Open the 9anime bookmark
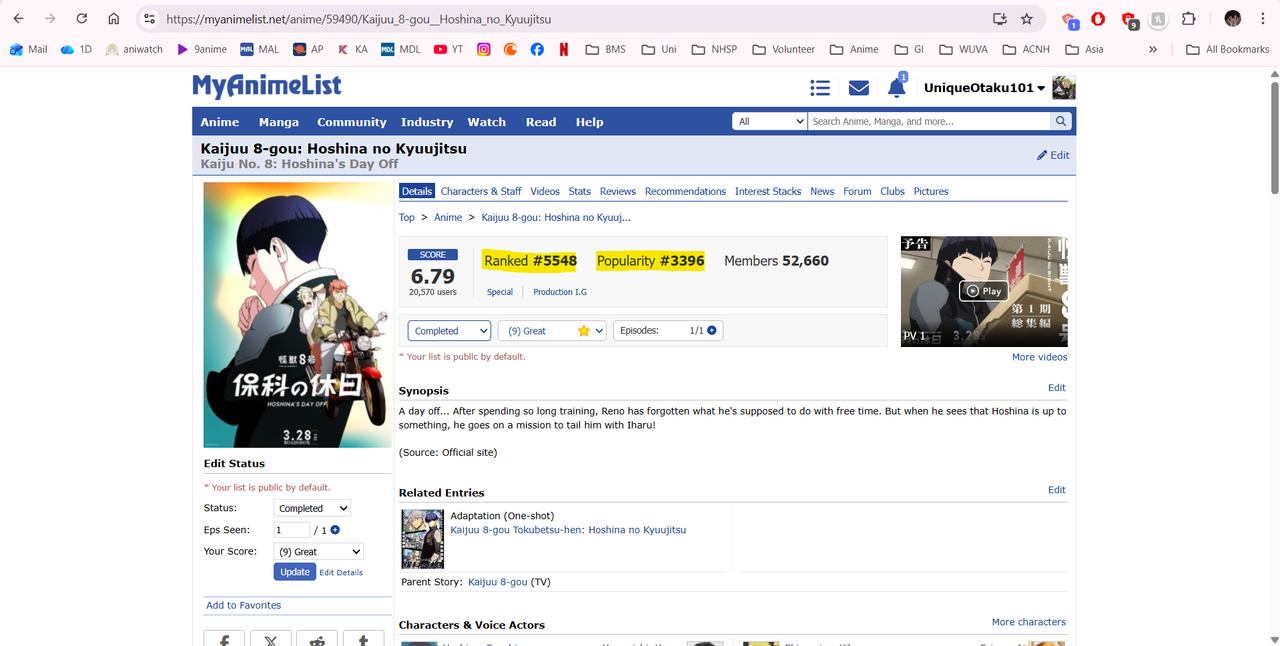1280x646 pixels. [202, 49]
